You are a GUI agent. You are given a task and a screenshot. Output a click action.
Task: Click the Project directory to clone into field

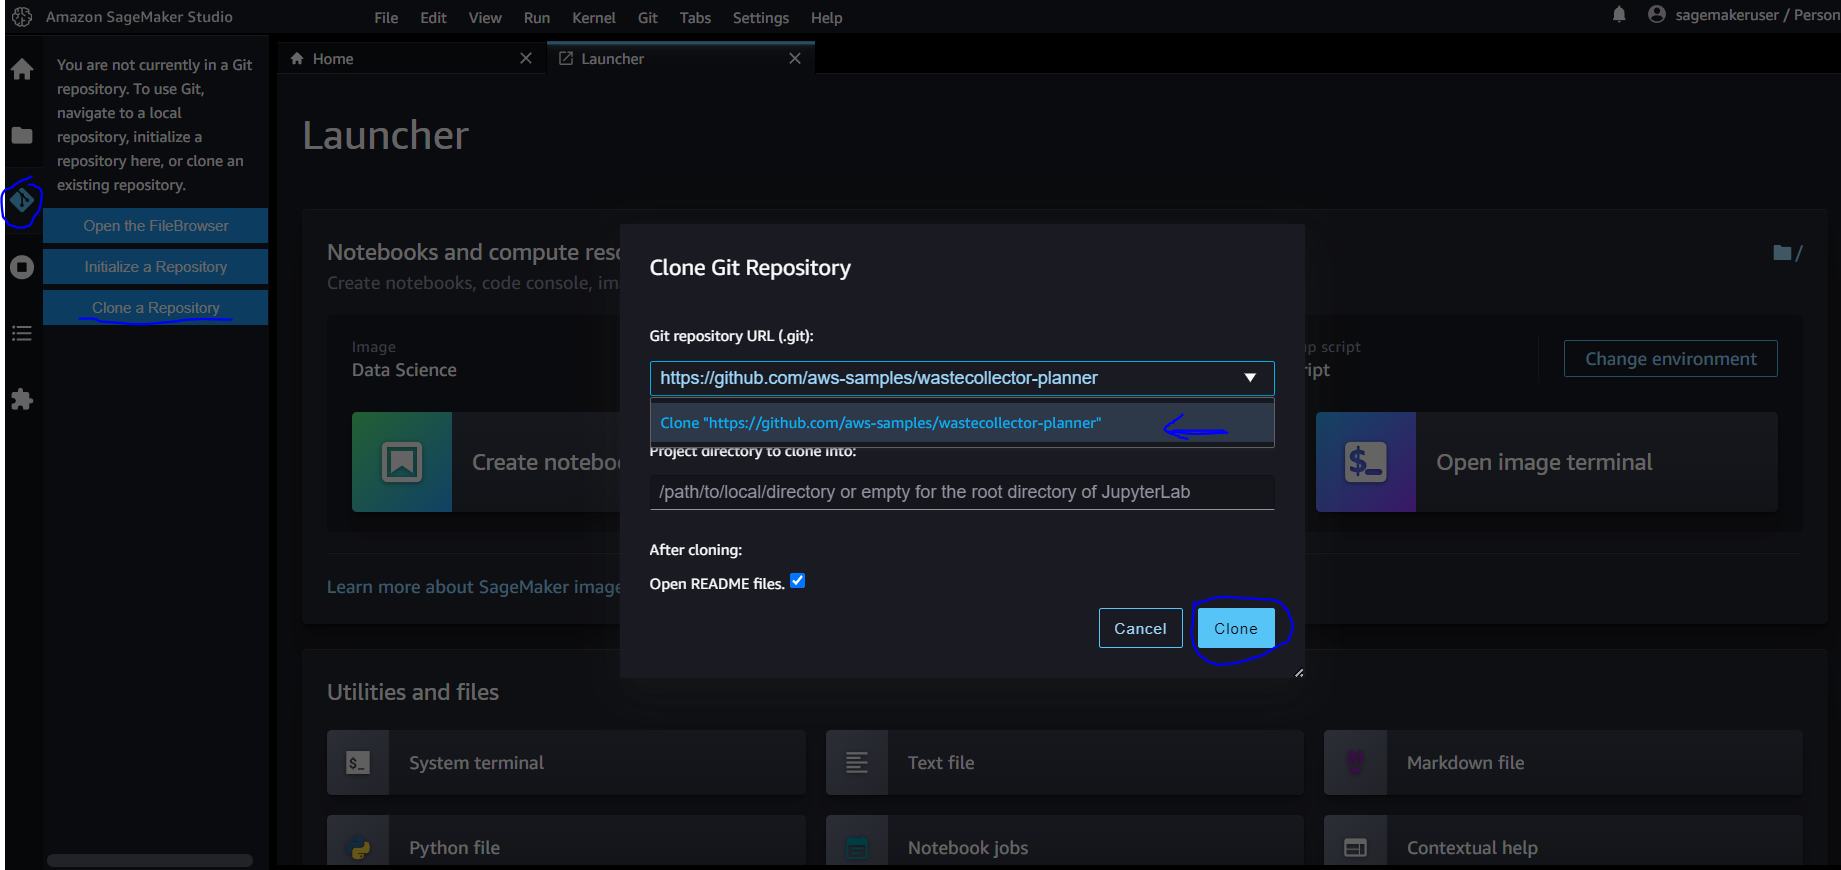coord(962,492)
